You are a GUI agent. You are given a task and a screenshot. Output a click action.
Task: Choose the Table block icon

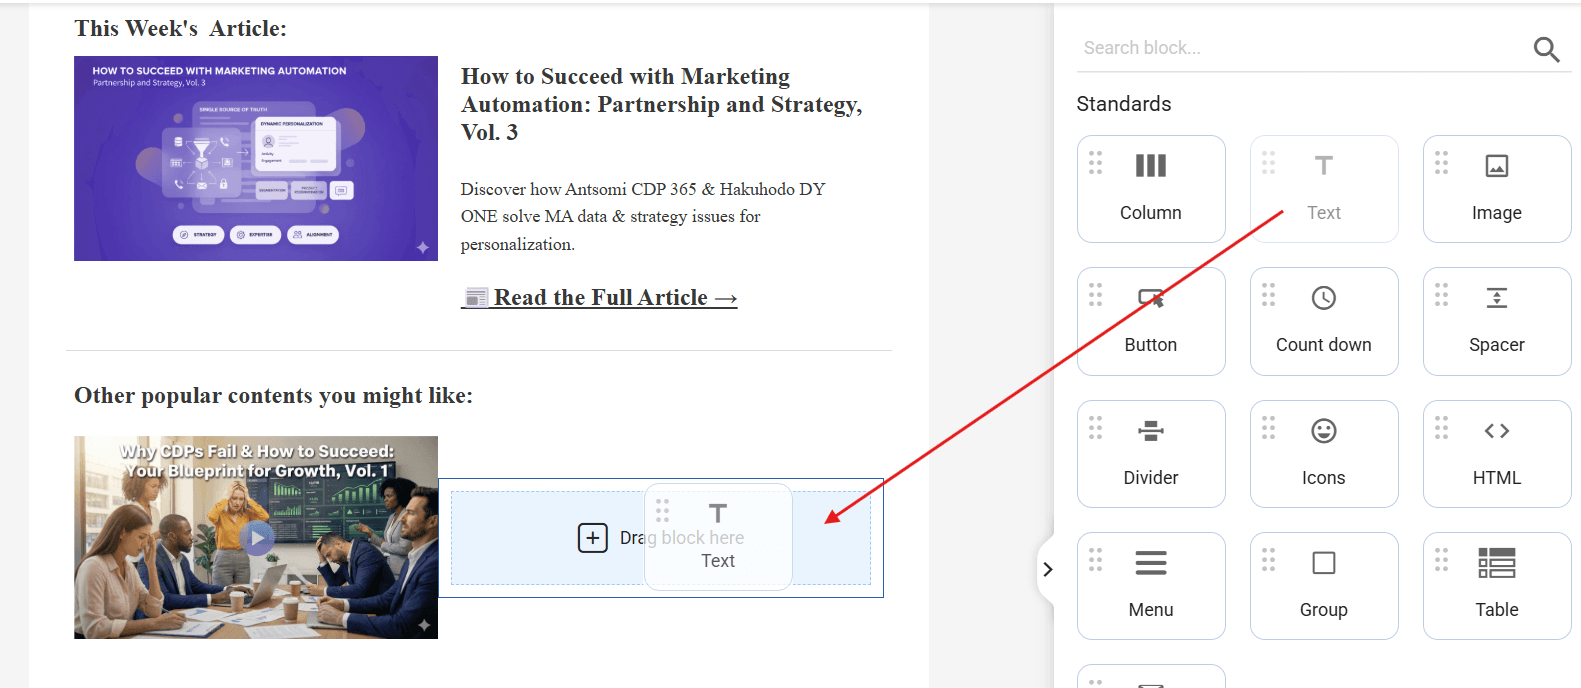[x=1496, y=563]
